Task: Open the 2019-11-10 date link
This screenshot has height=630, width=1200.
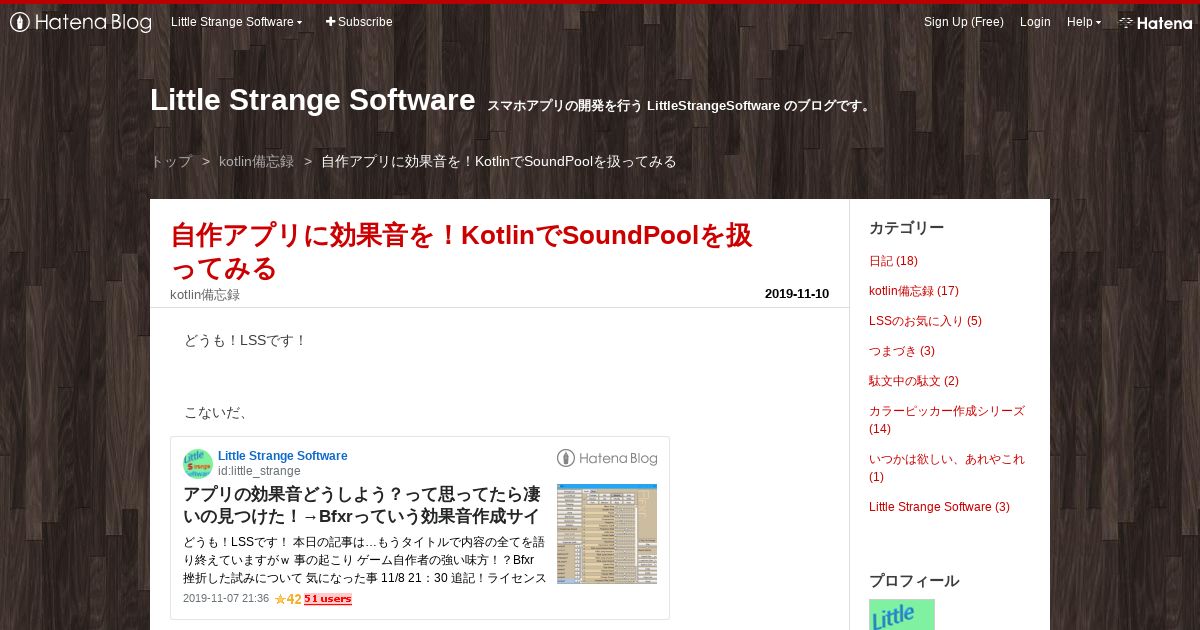Action: (x=797, y=294)
